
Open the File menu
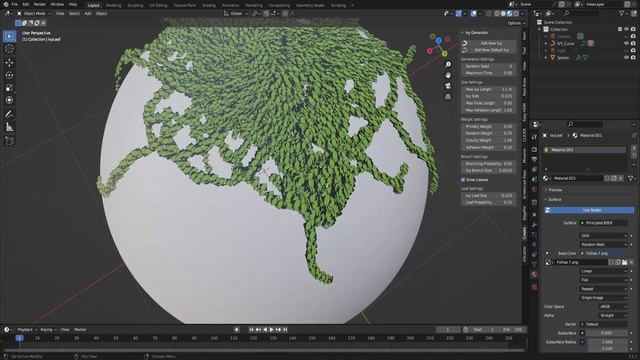(x=15, y=4)
